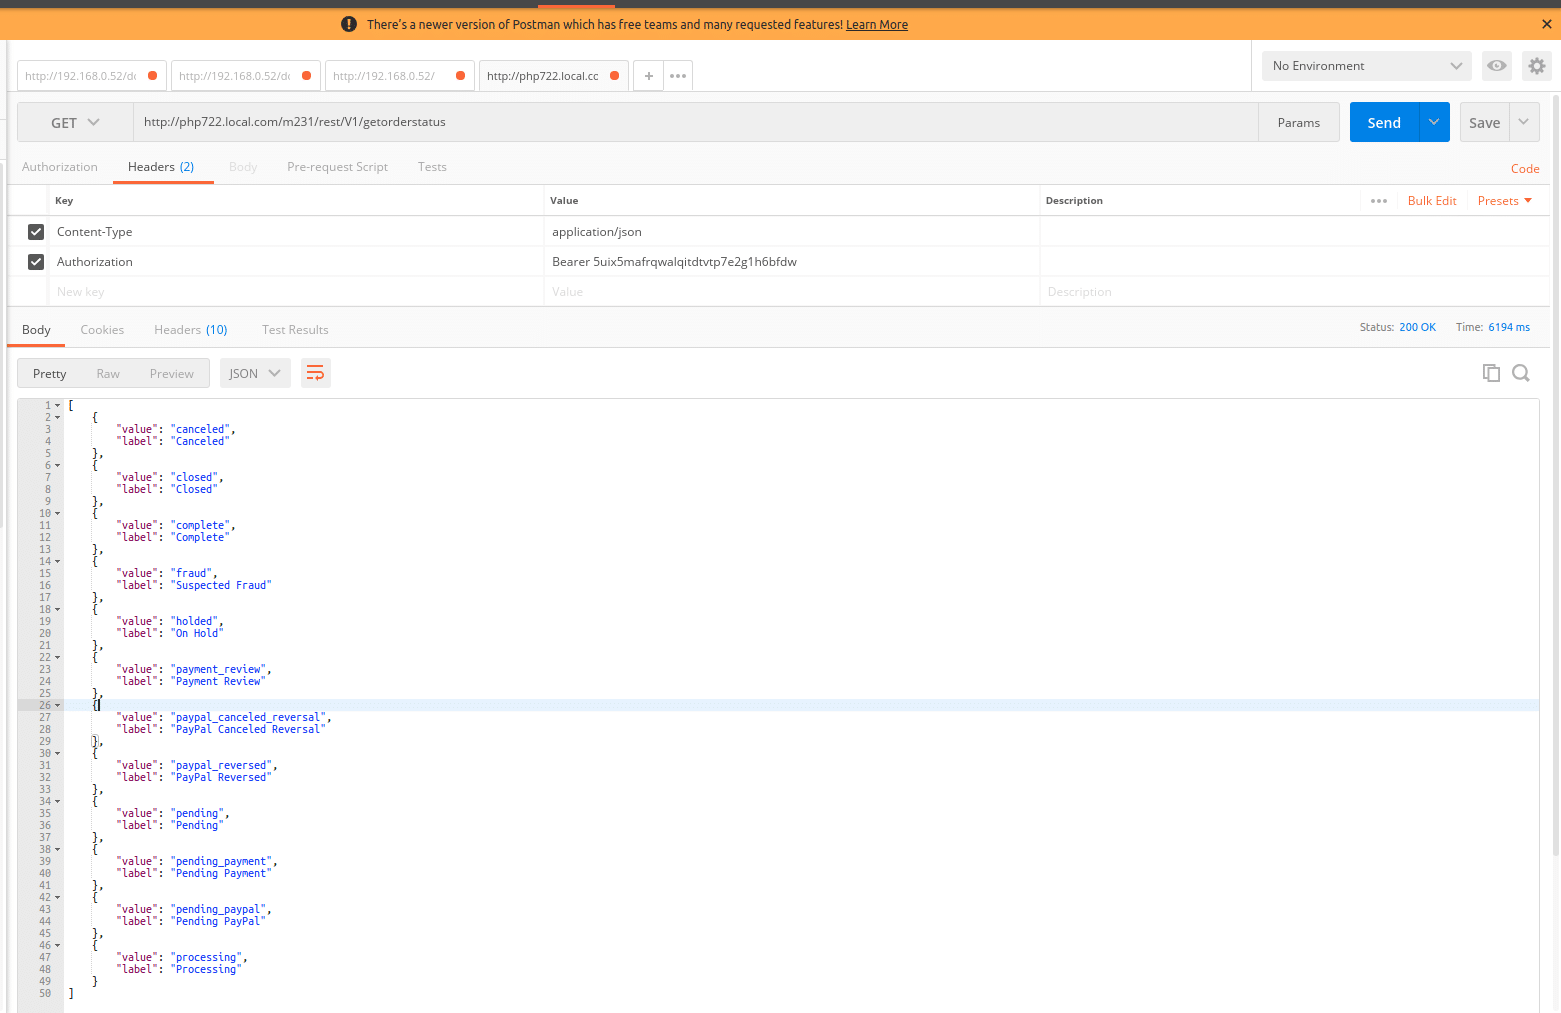The width and height of the screenshot is (1561, 1013).
Task: Disable the Content-Type header checkbox
Action: point(36,231)
